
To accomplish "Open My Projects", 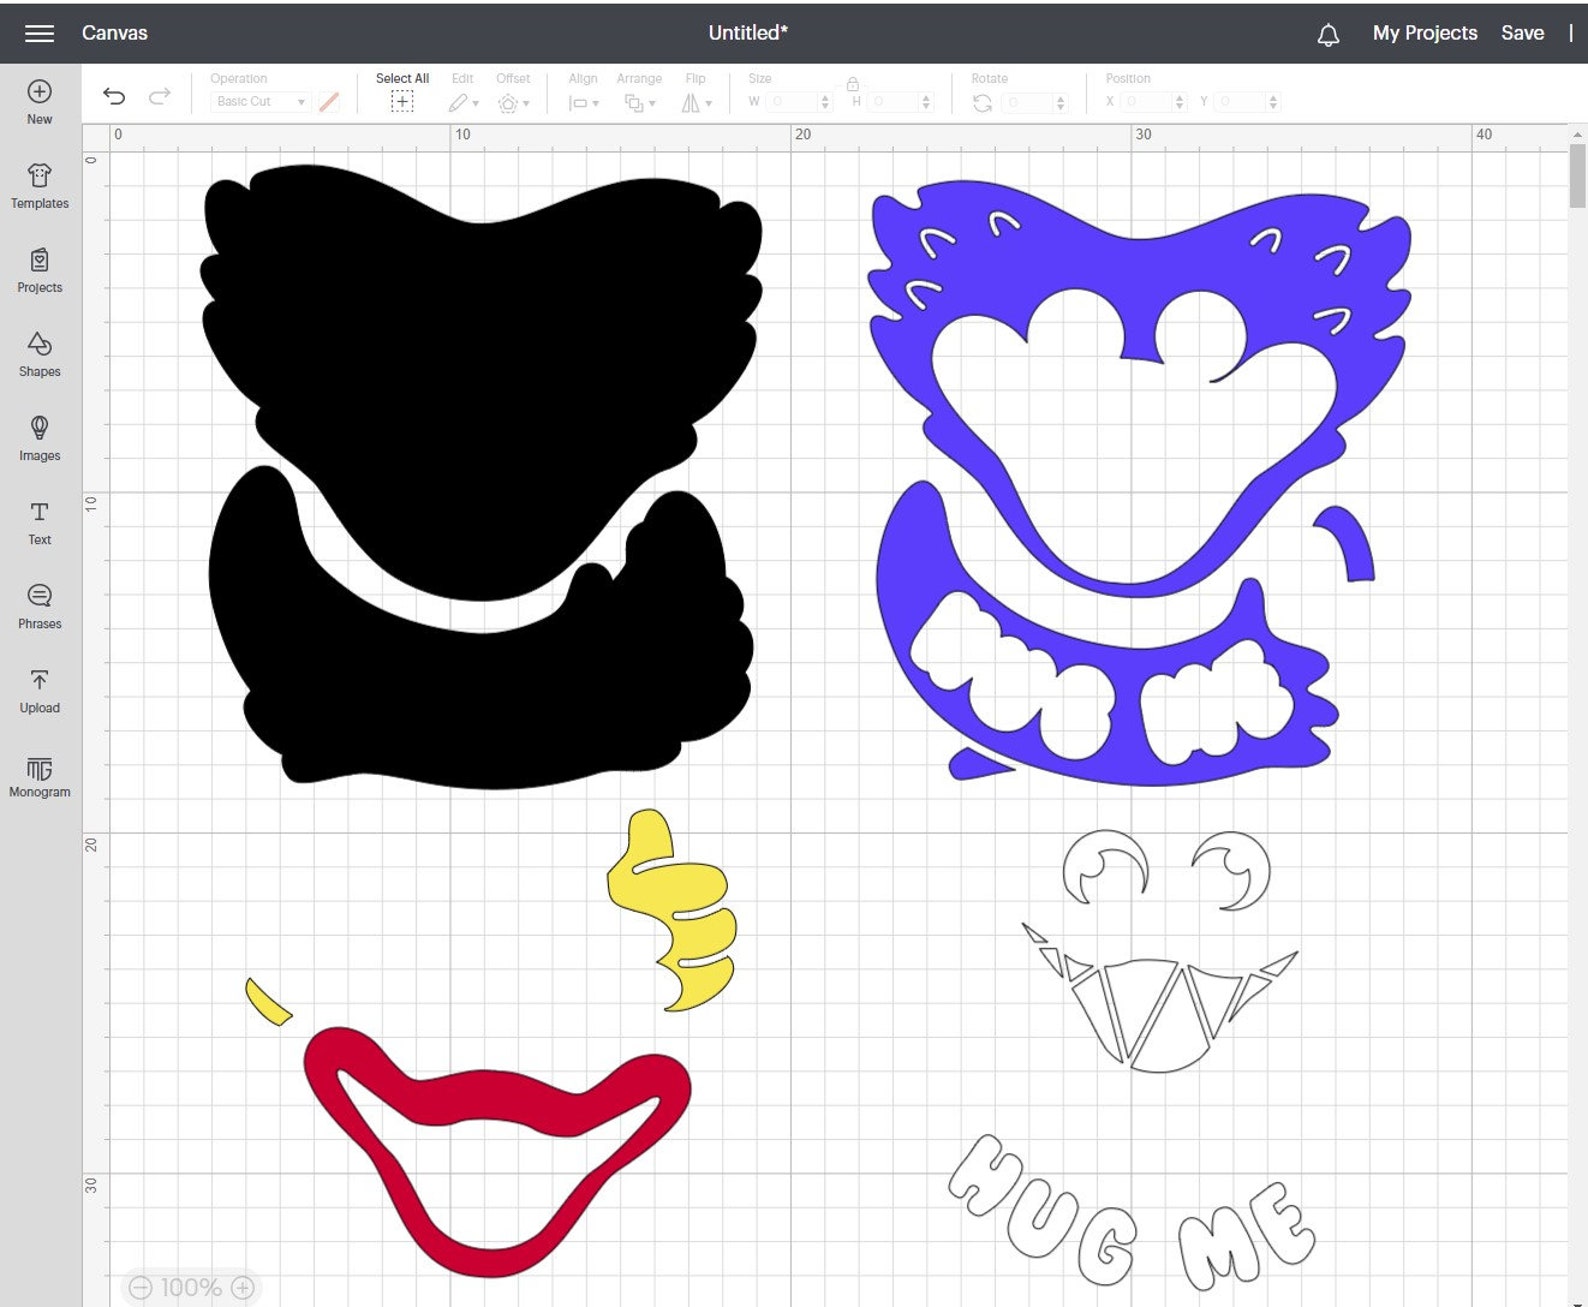I will point(1424,33).
